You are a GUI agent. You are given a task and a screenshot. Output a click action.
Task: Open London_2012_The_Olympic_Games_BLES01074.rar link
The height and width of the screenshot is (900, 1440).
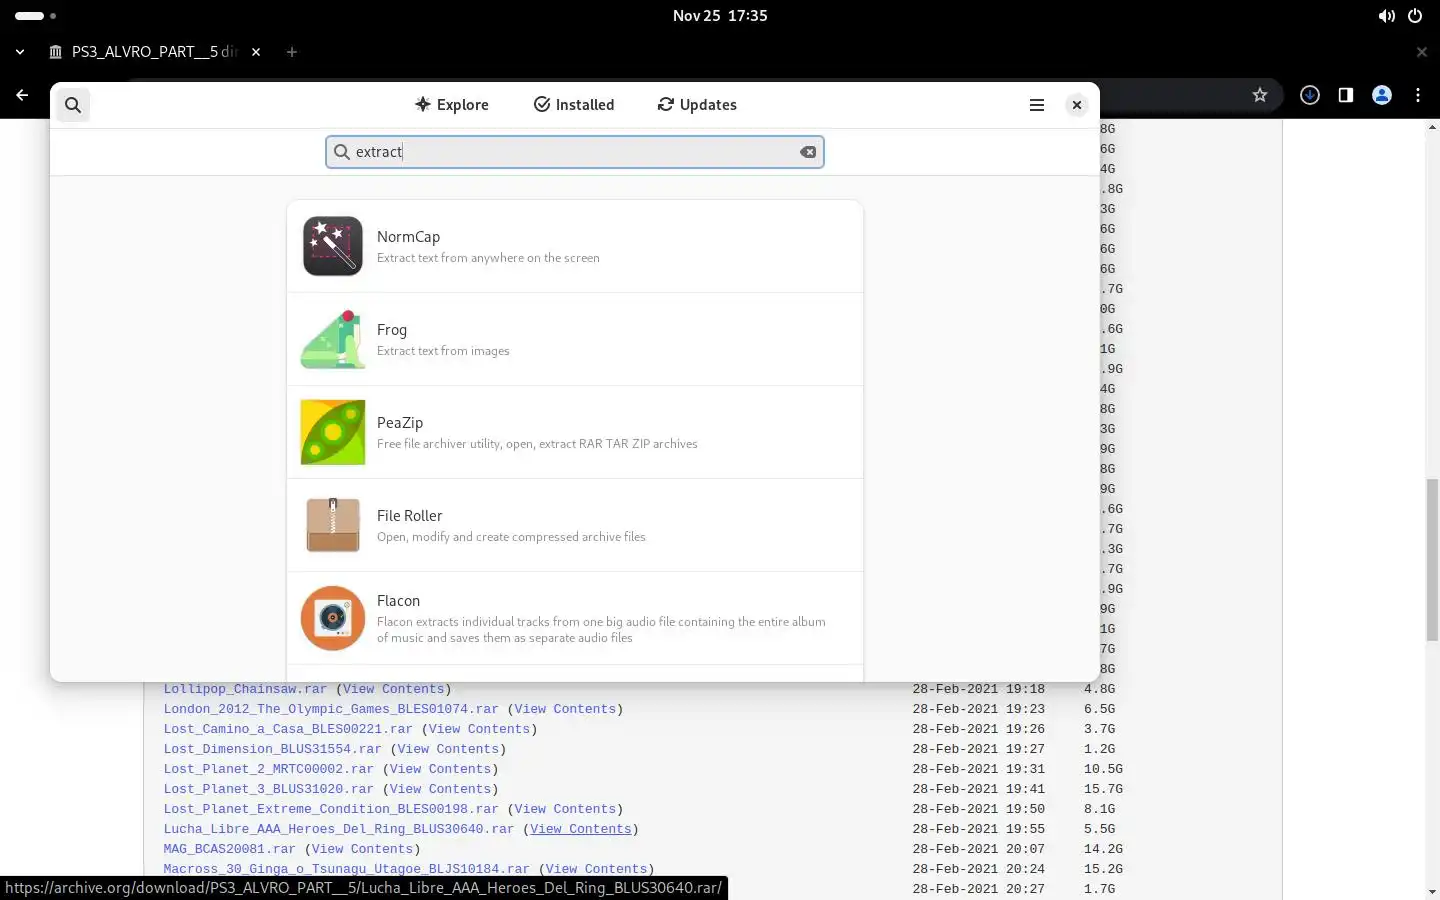click(331, 709)
